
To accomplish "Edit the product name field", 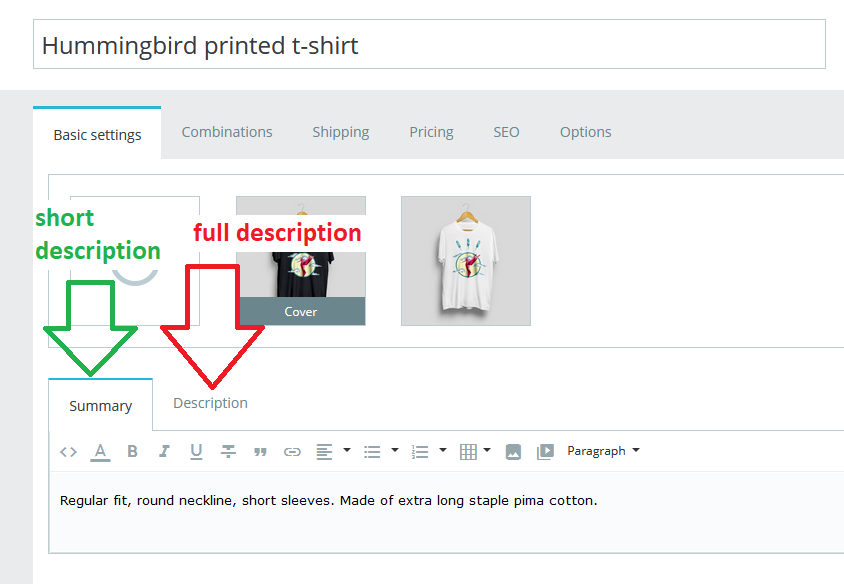I will pyautogui.click(x=429, y=44).
